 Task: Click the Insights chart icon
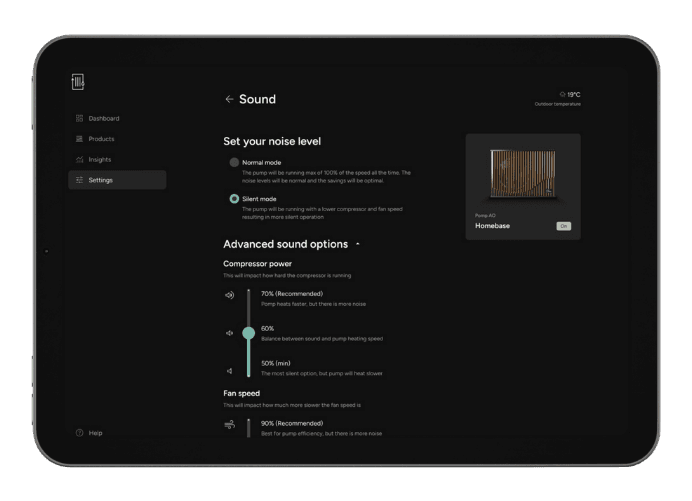79,160
